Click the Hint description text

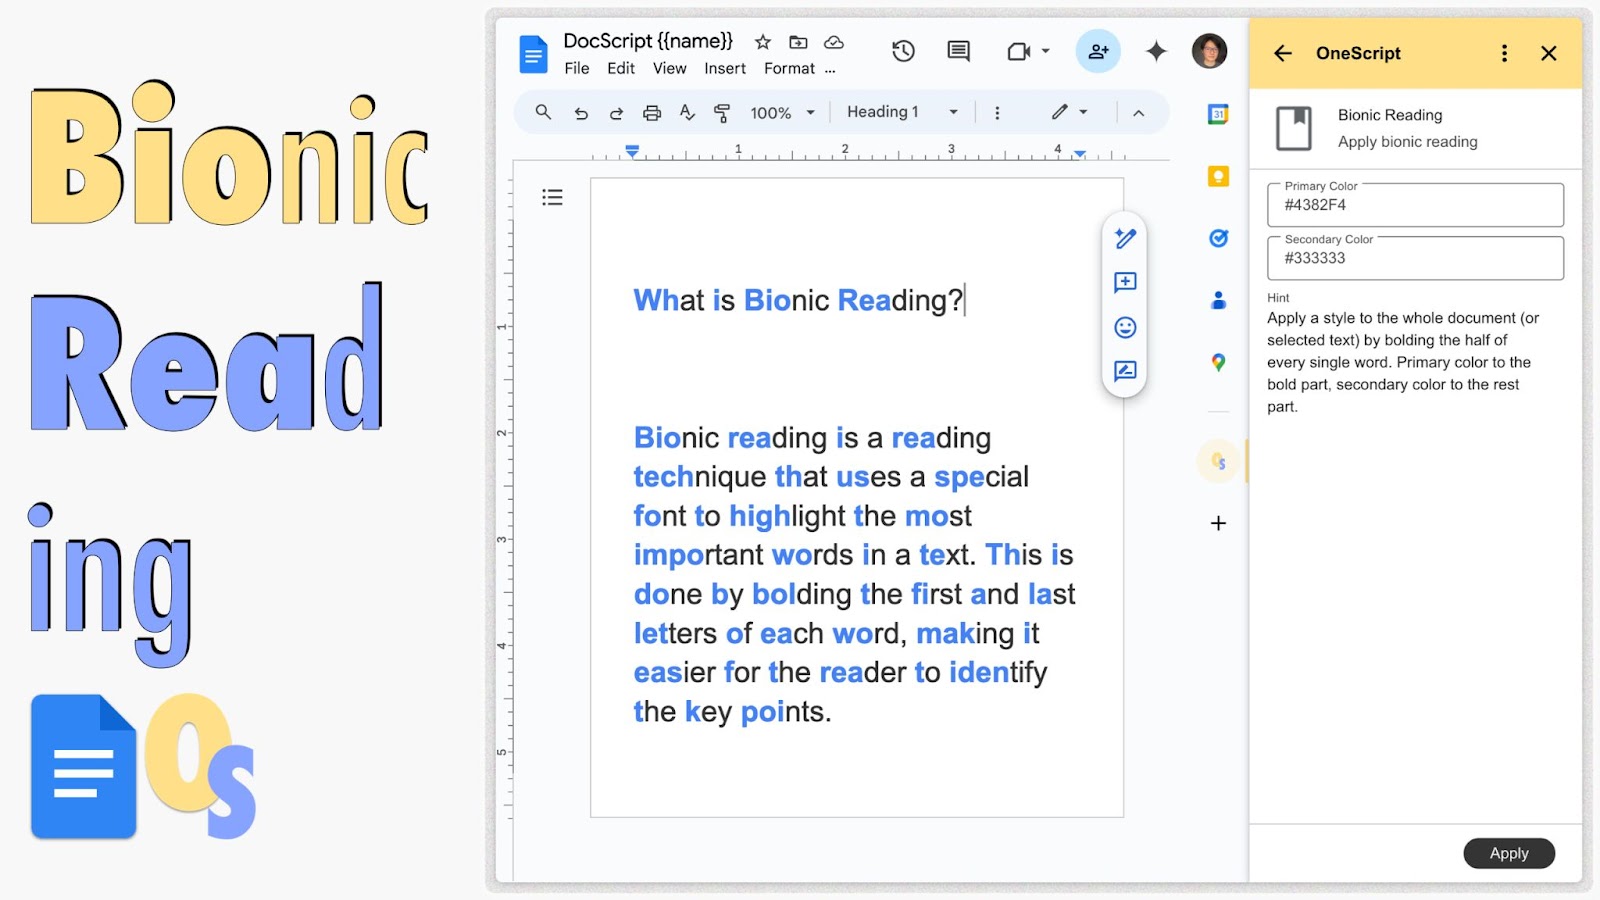(1403, 362)
